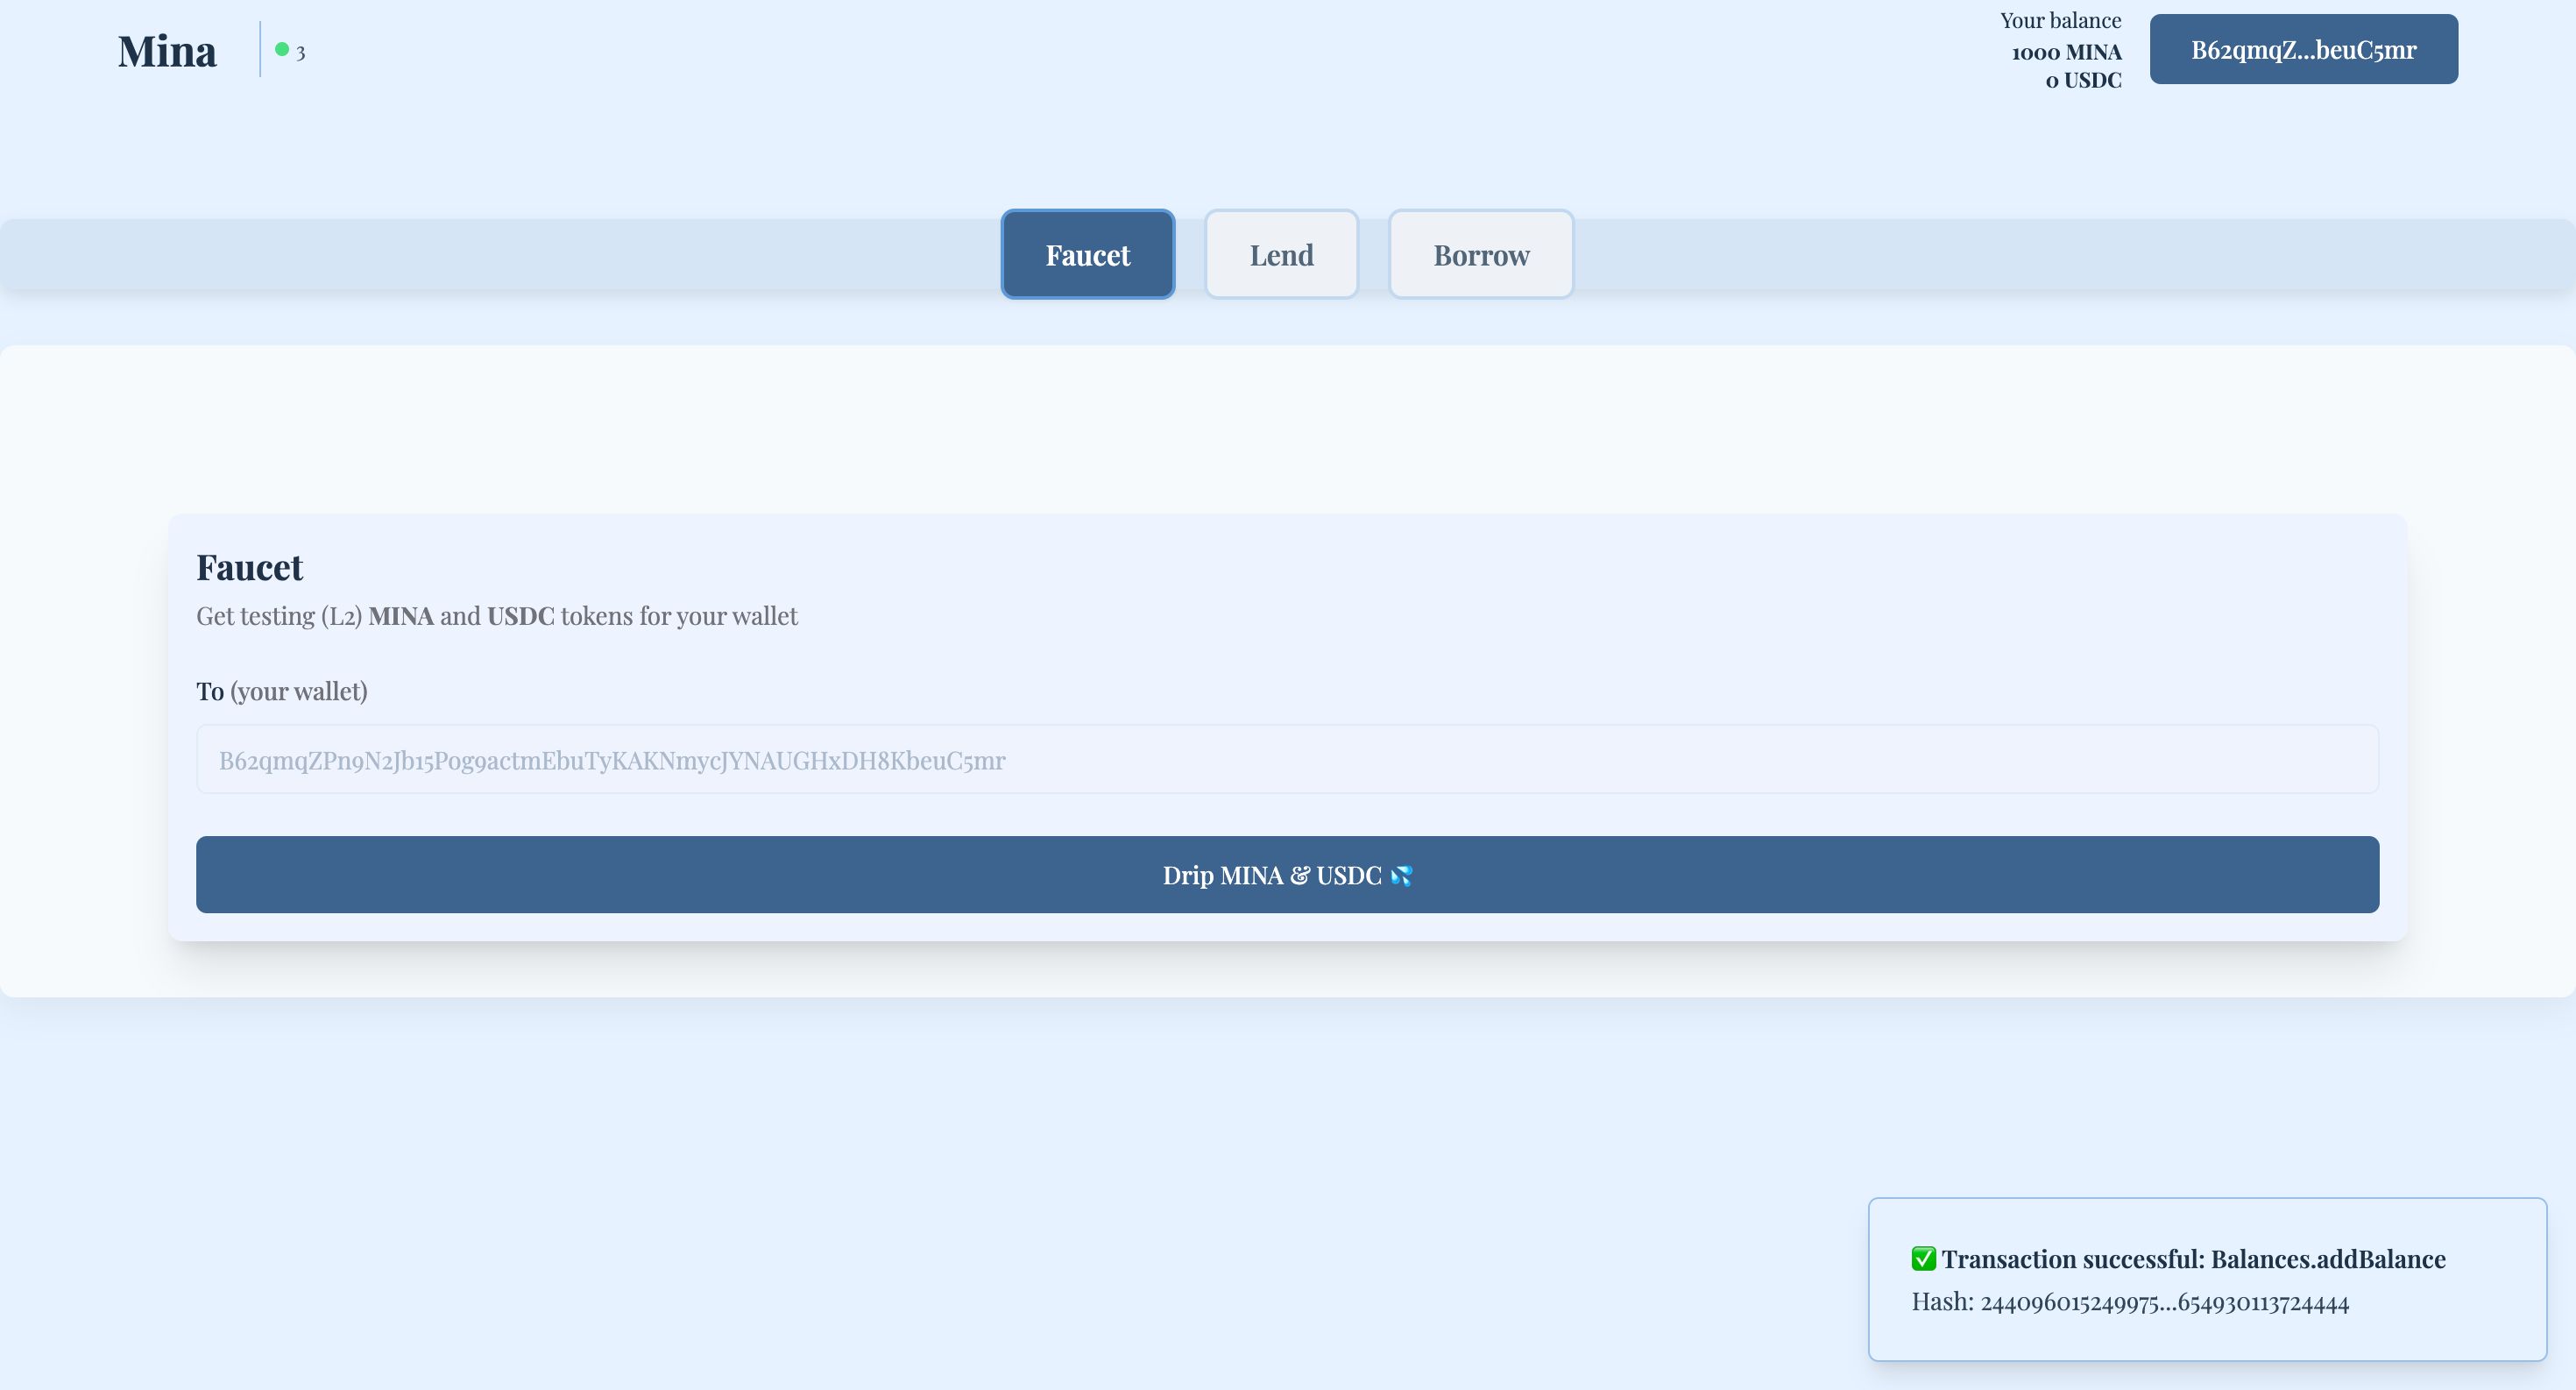Select the transaction Hash value text
This screenshot has width=2576, height=1390.
click(x=2164, y=1302)
